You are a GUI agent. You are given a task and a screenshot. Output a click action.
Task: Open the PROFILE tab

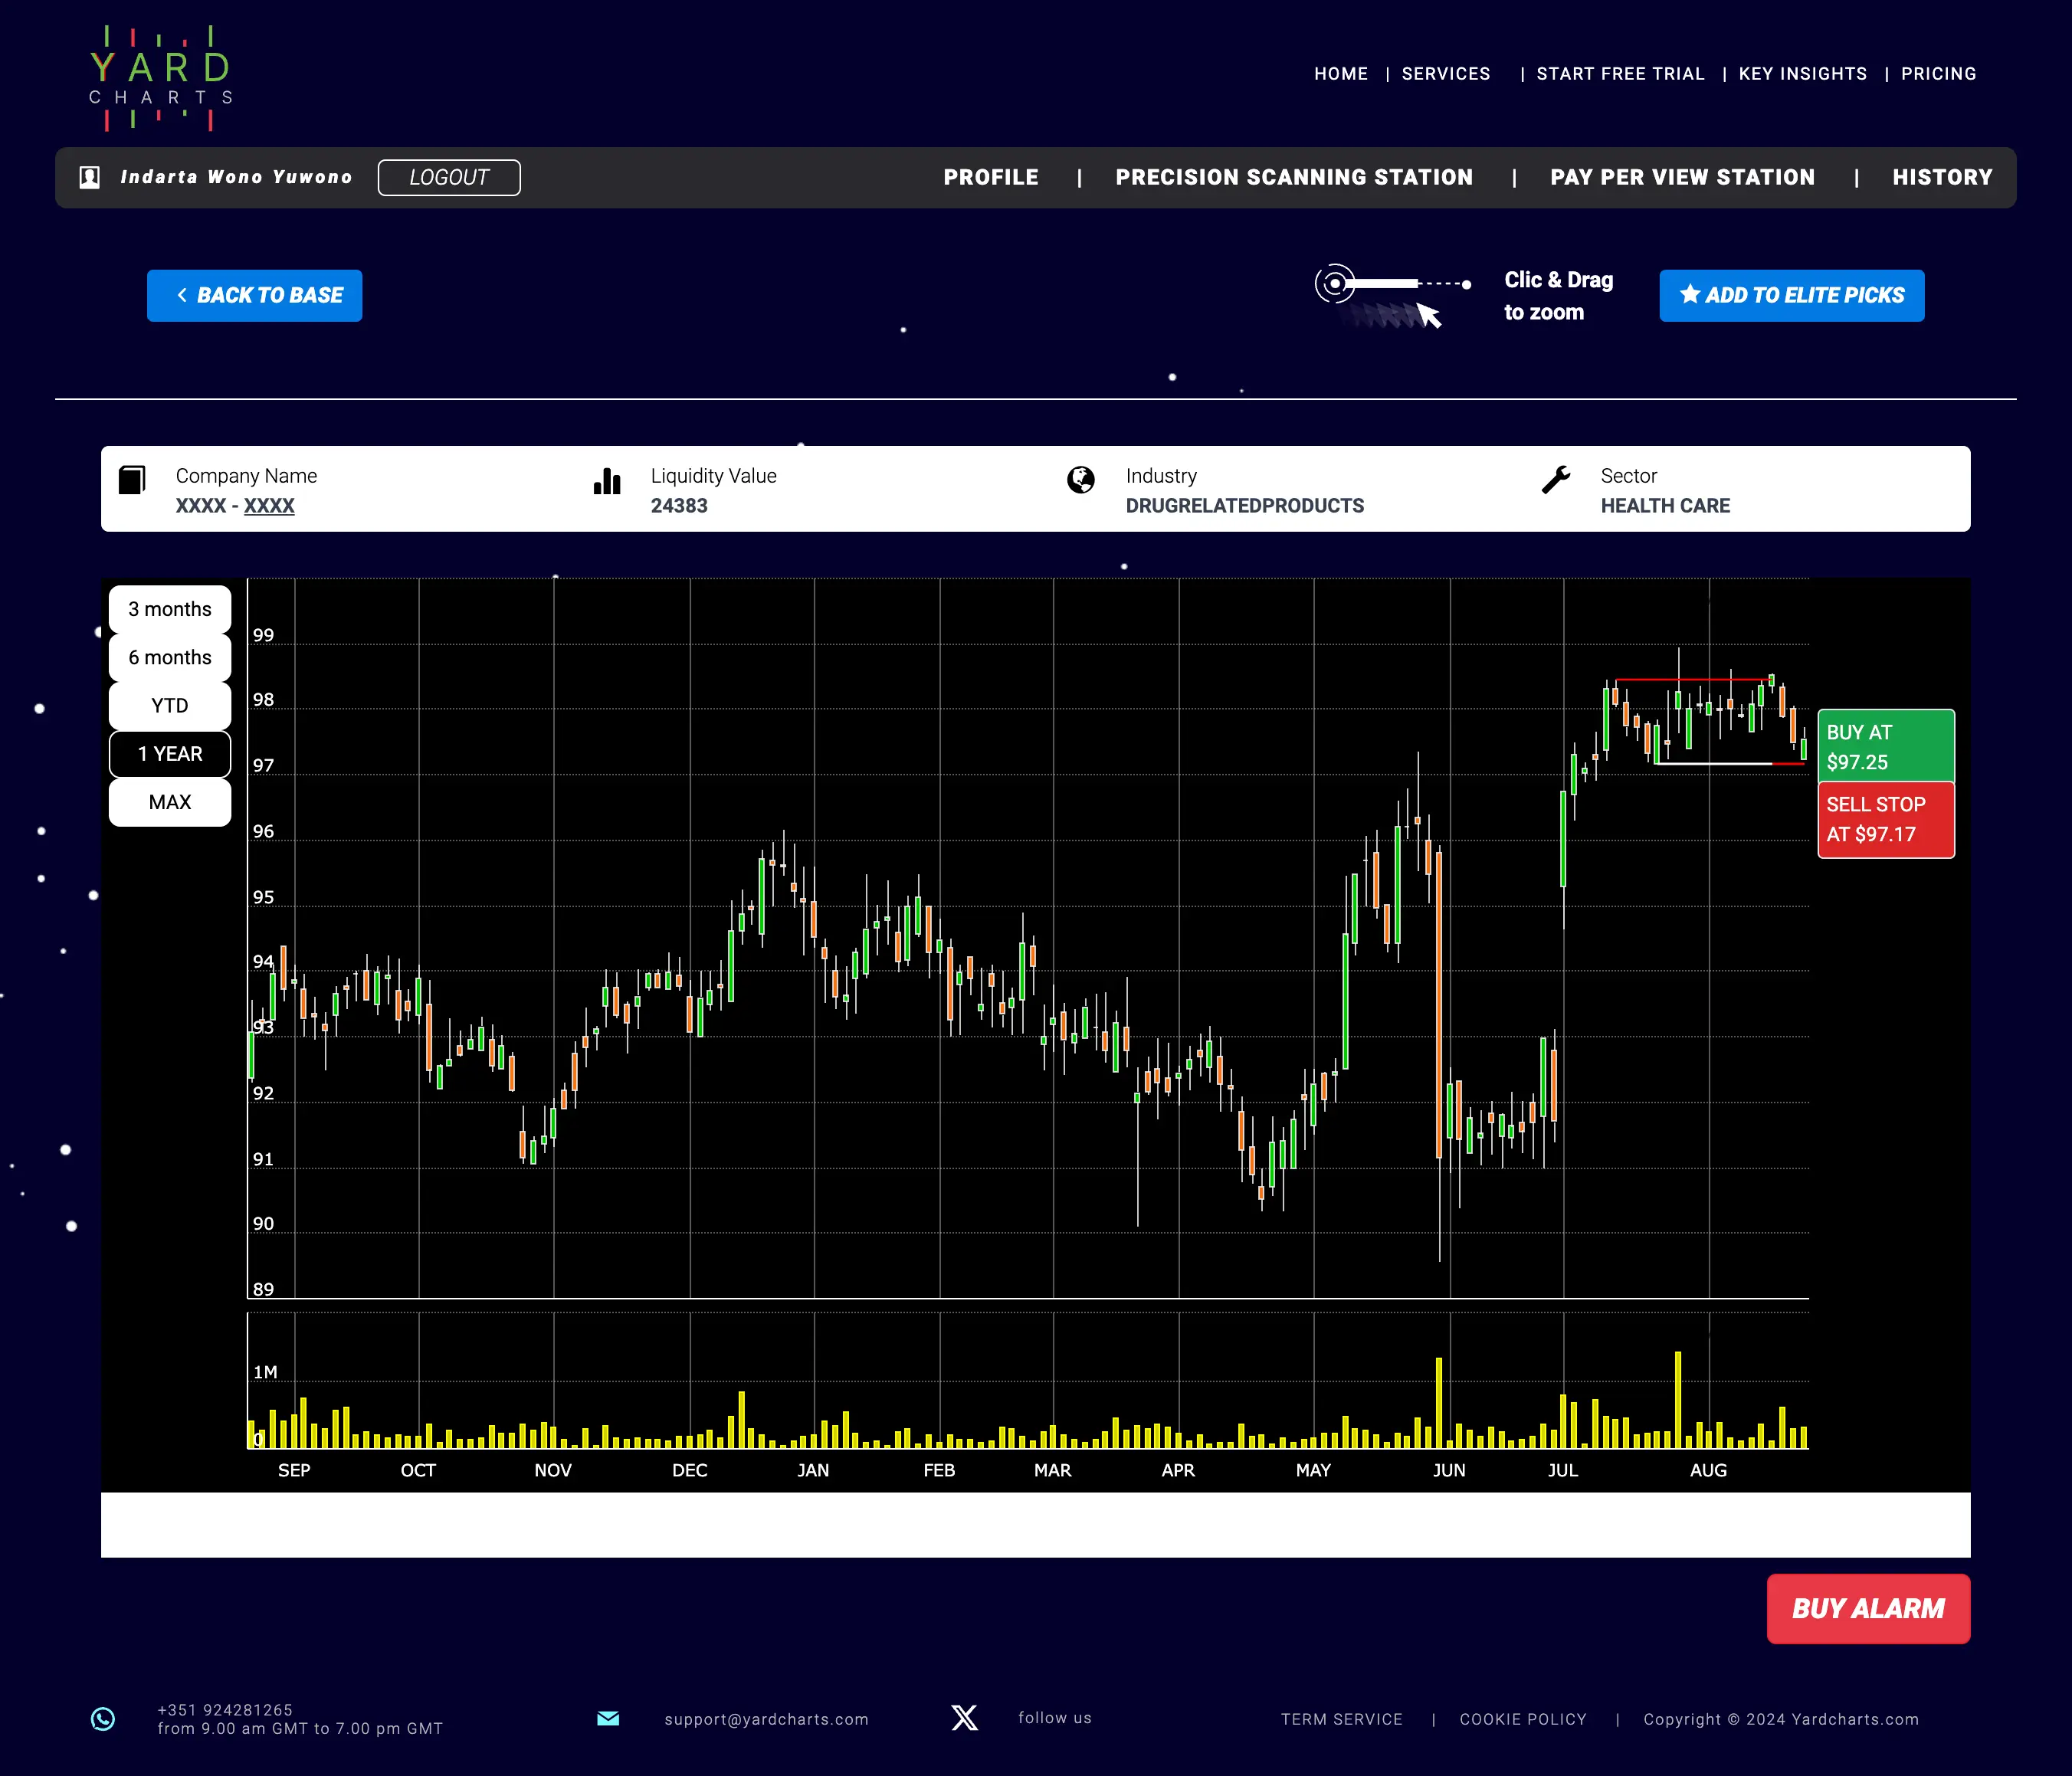tap(991, 177)
